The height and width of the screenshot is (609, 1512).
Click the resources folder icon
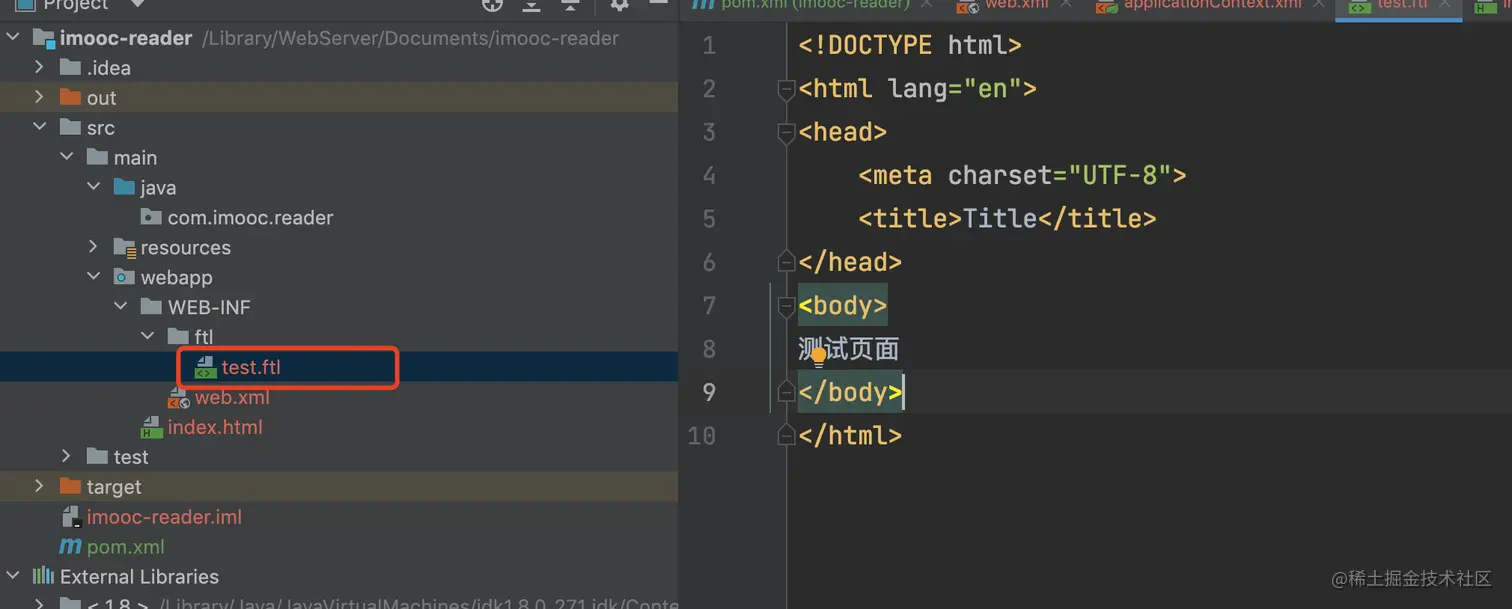tap(124, 247)
